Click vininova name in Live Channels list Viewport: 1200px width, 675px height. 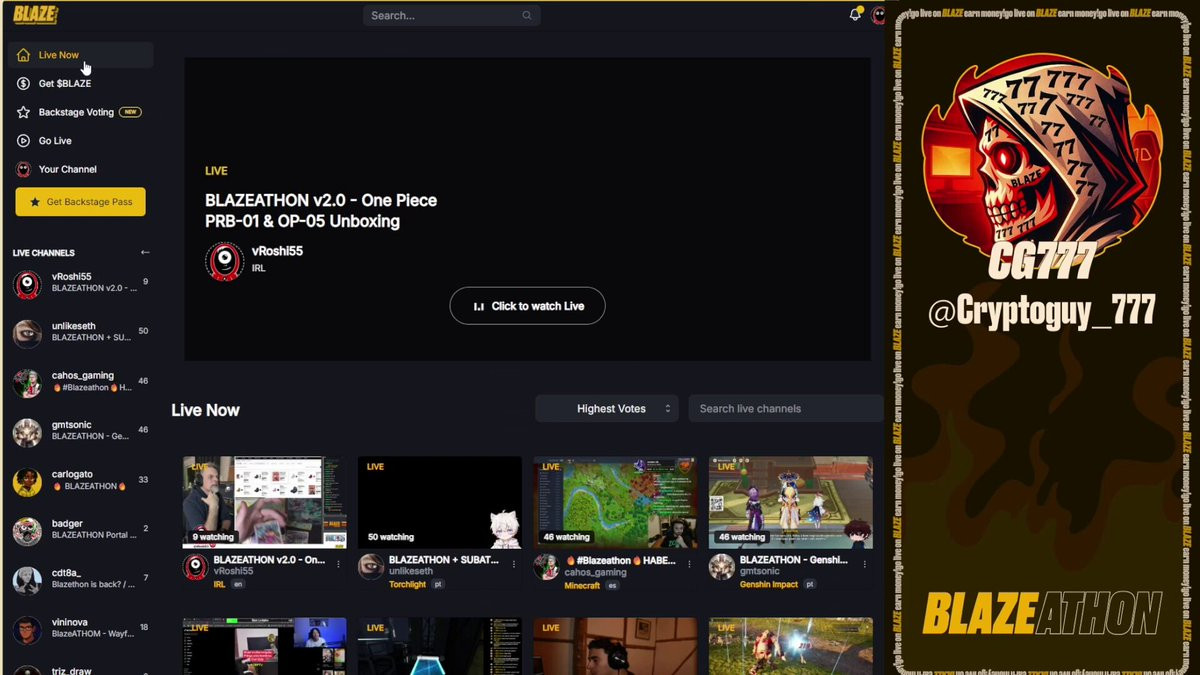pos(71,622)
